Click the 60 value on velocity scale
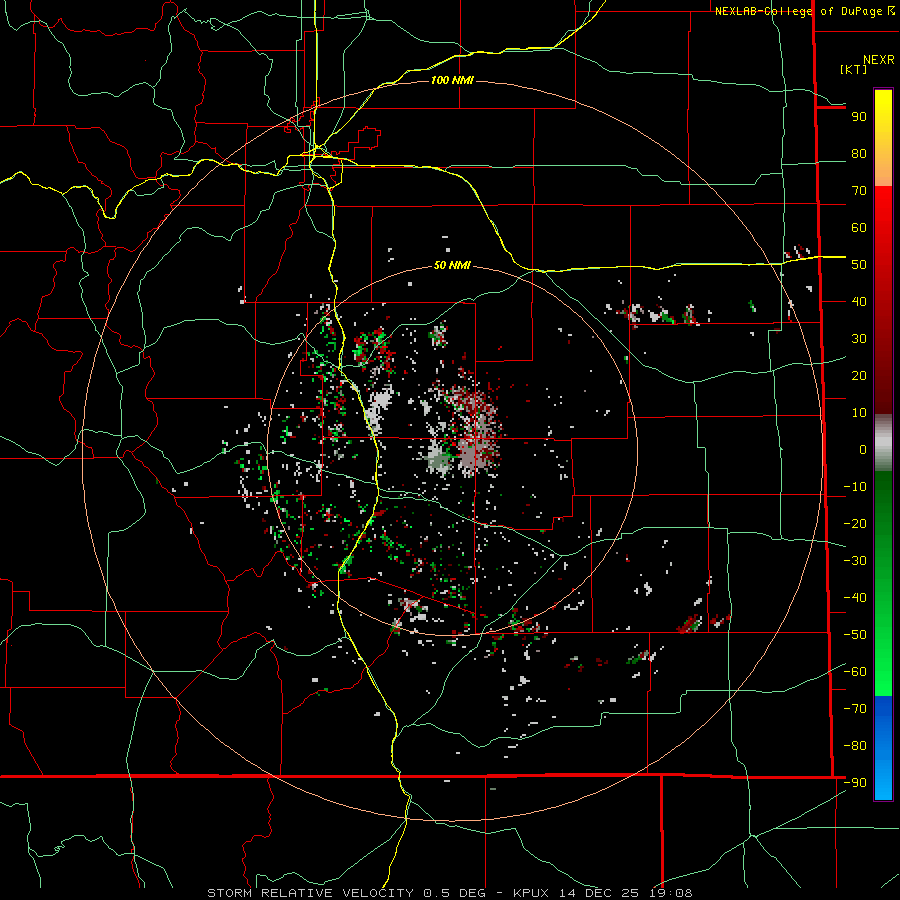Viewport: 900px width, 900px height. click(859, 227)
